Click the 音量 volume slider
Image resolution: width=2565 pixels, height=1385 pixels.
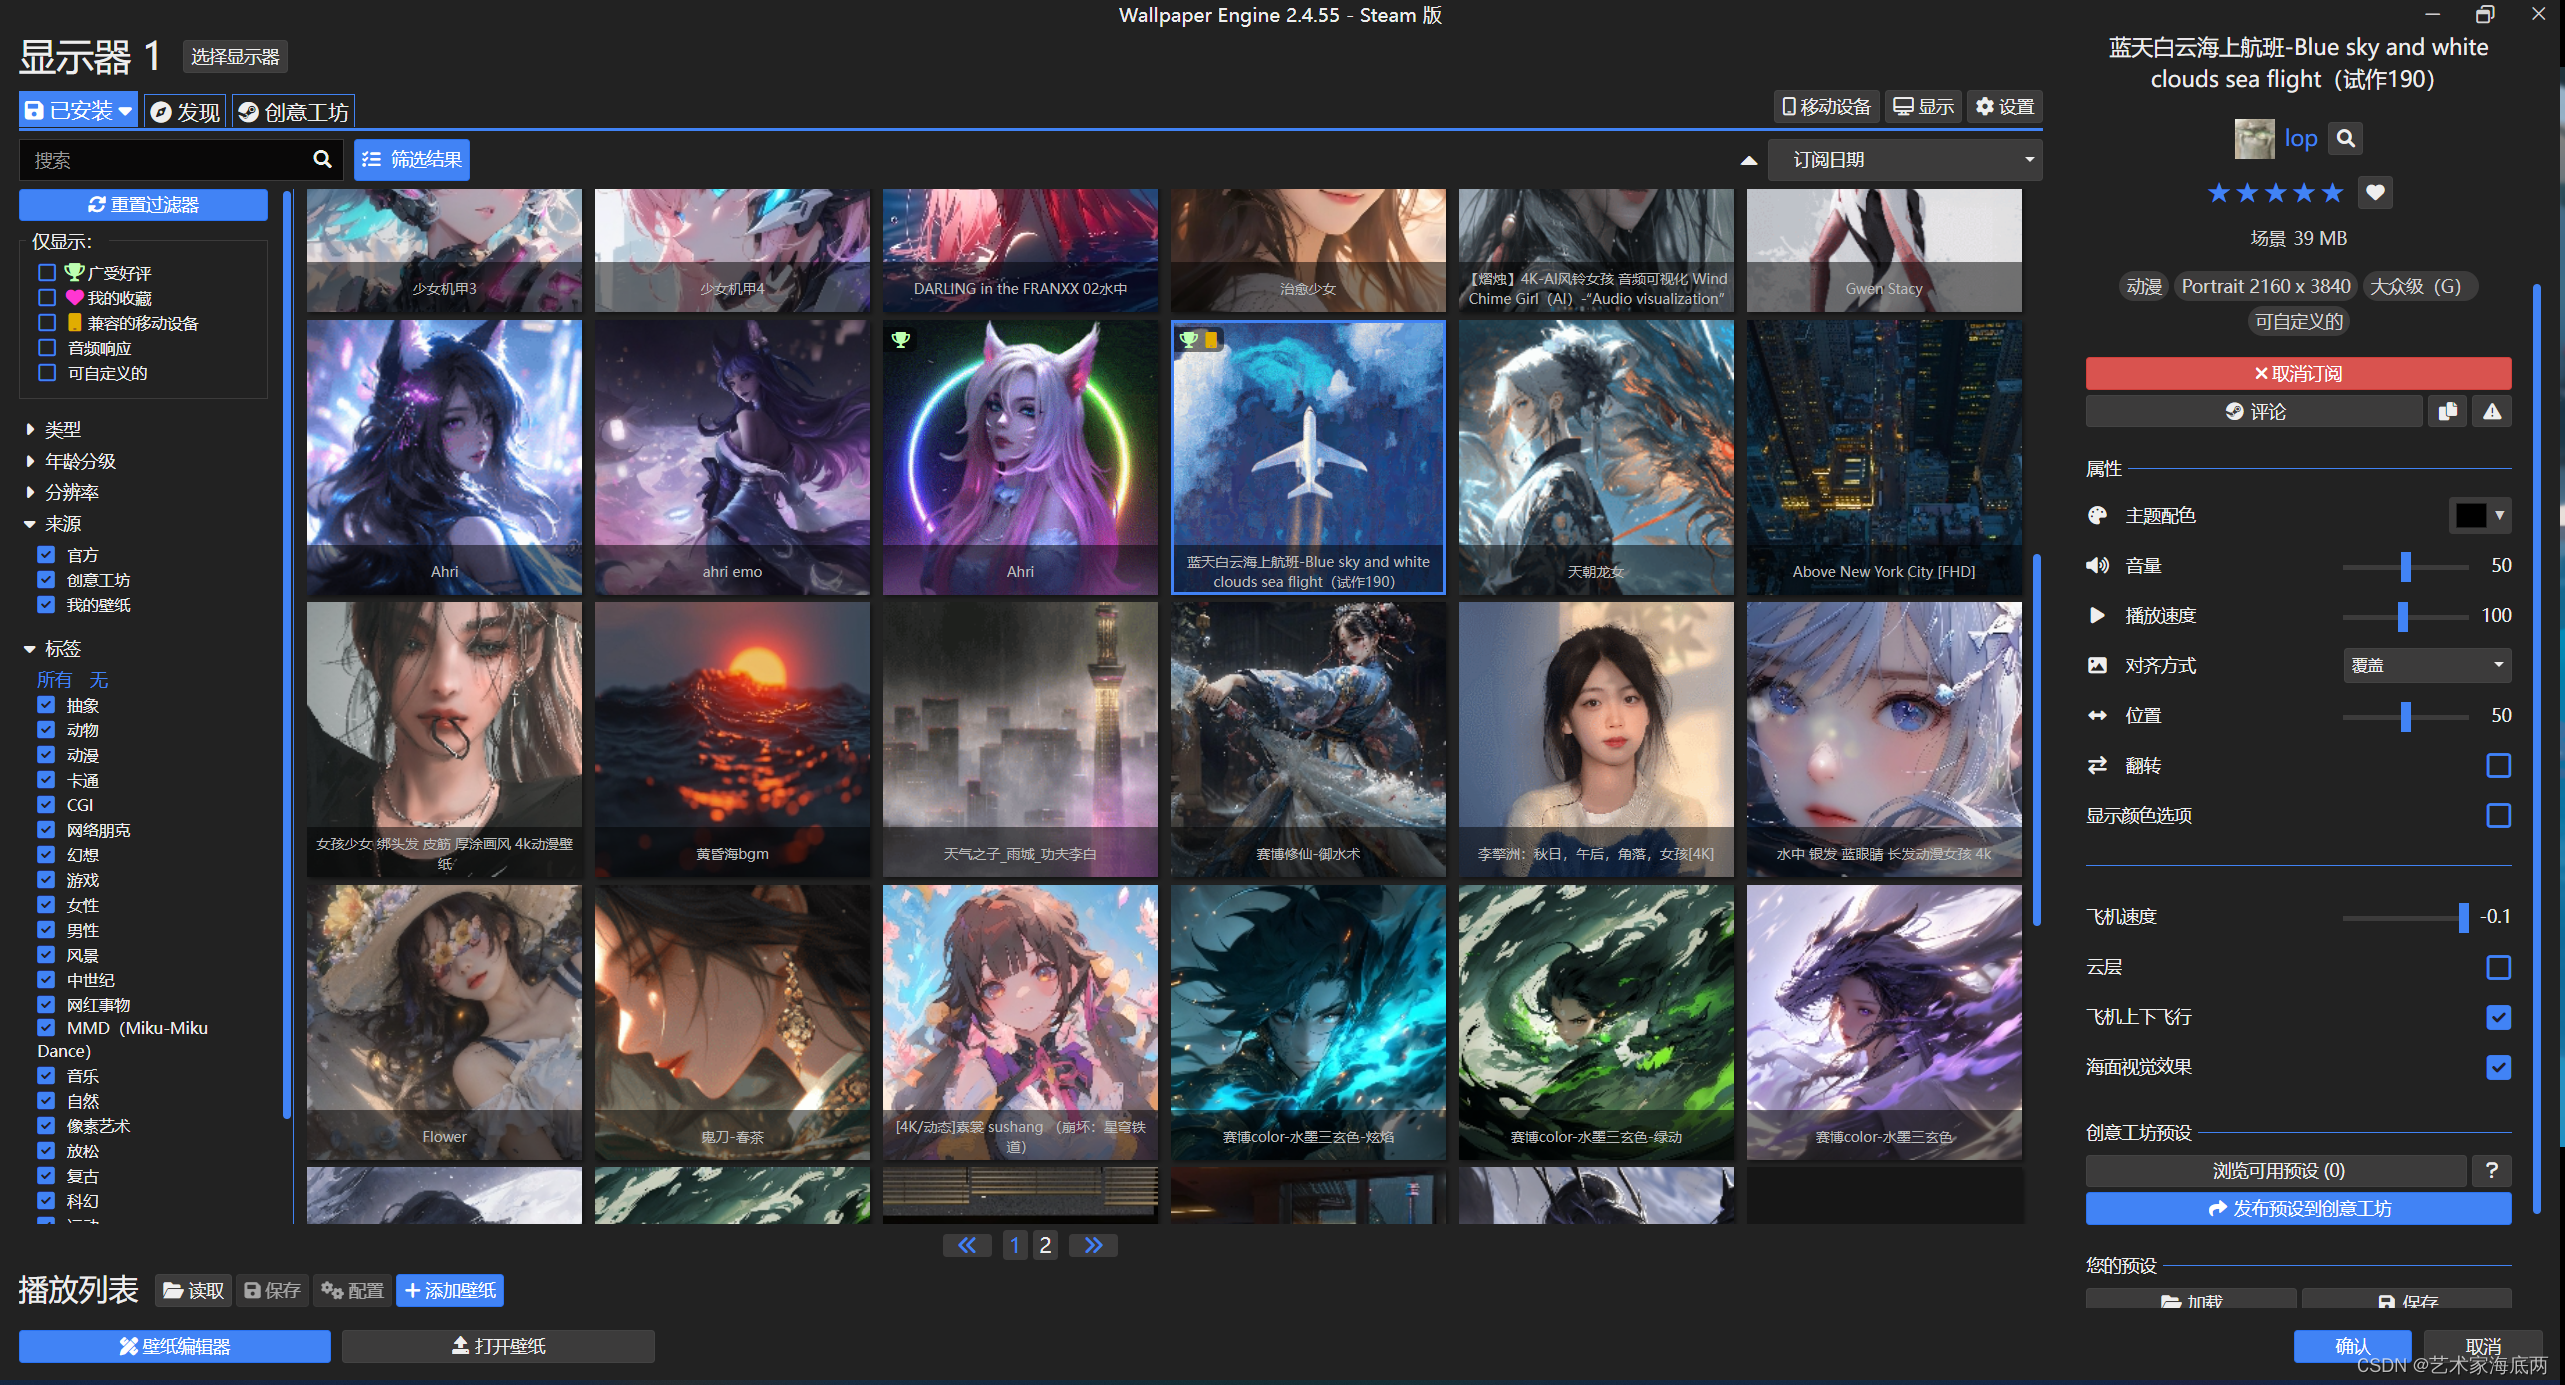tap(2405, 566)
